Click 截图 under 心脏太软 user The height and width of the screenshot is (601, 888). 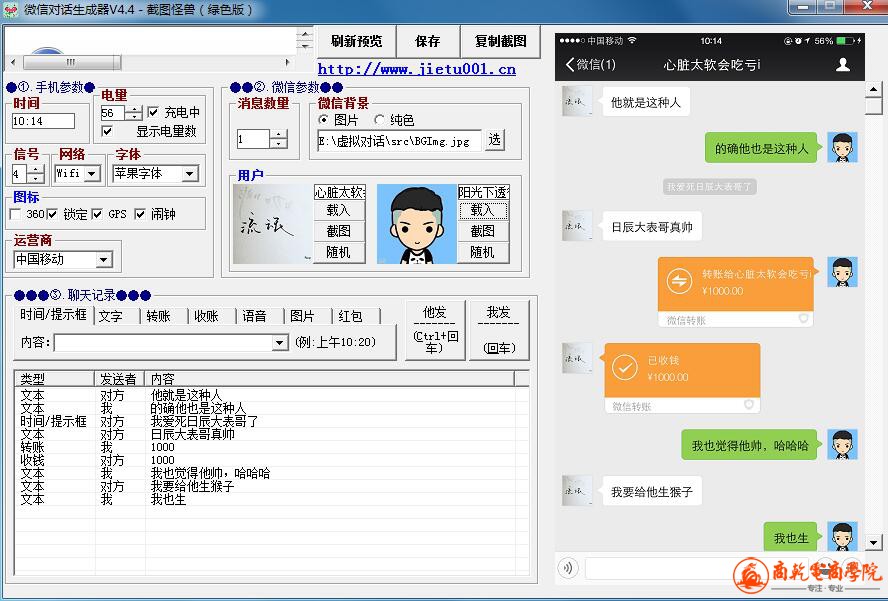pos(339,232)
